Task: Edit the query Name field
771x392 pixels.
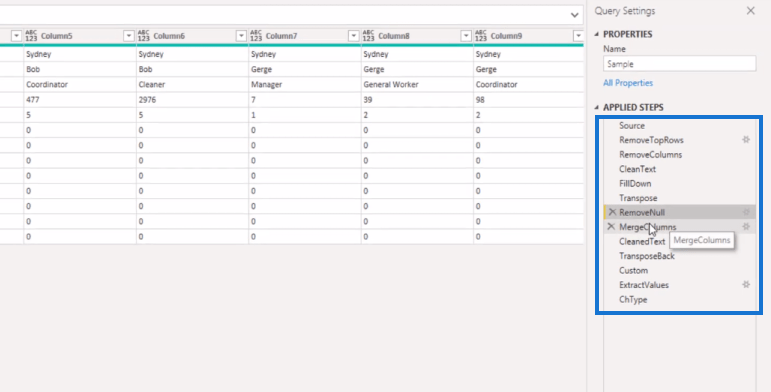Action: pyautogui.click(x=680, y=64)
